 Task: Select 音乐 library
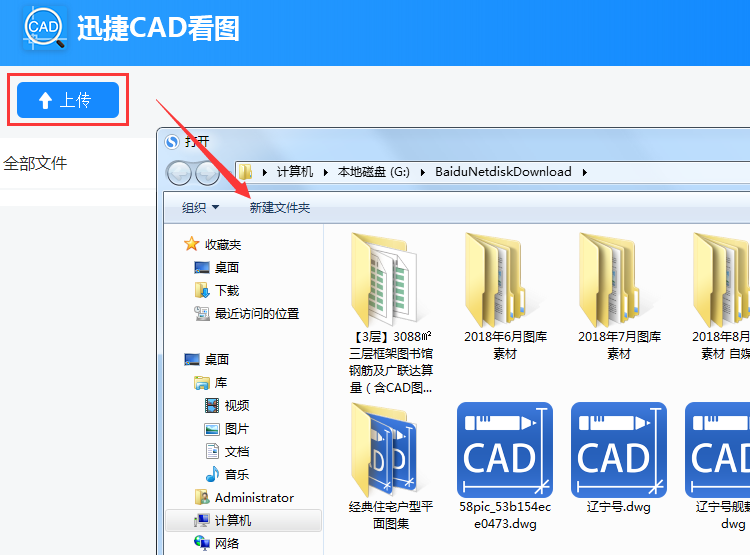(237, 475)
